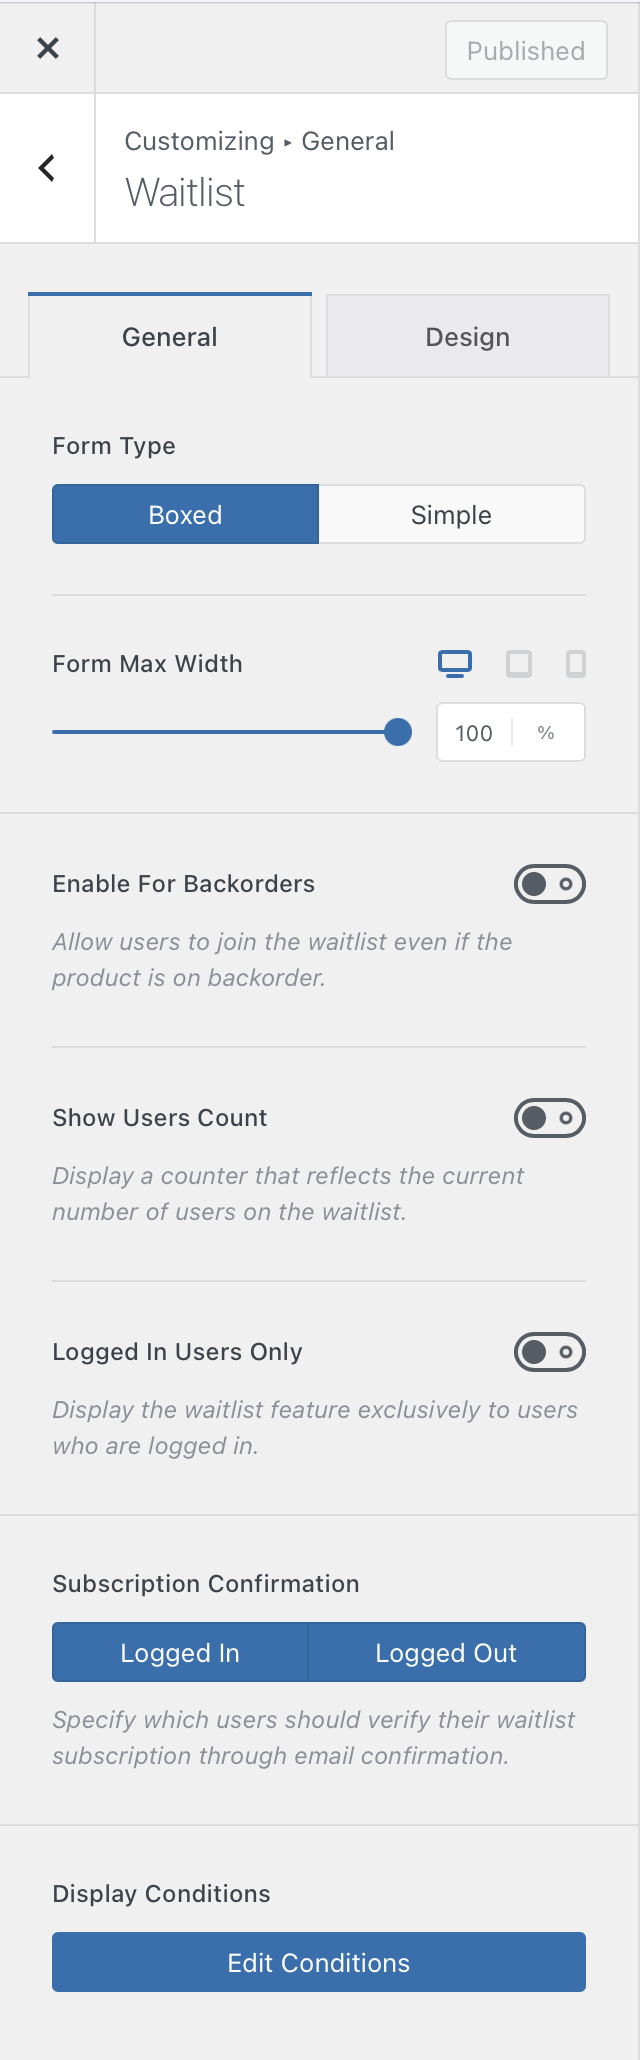Screen dimensions: 640x2060
Task: Select the mobile device icon
Action: click(576, 664)
